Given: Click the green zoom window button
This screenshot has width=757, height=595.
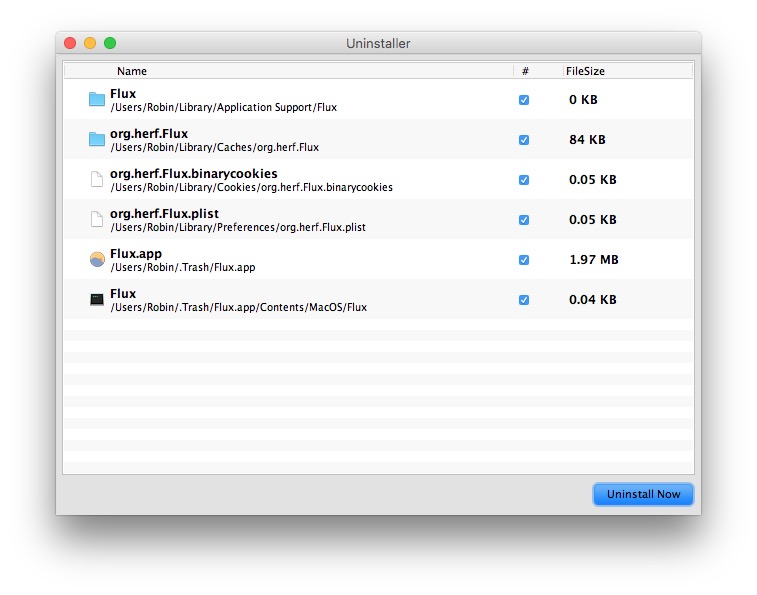Looking at the screenshot, I should [x=110, y=43].
